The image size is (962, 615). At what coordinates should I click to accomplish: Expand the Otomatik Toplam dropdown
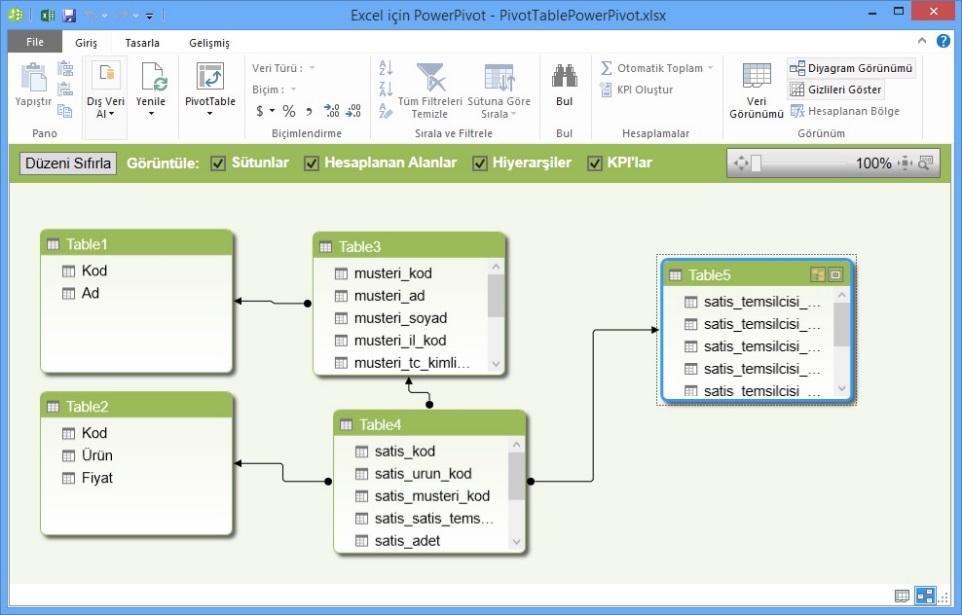point(710,68)
